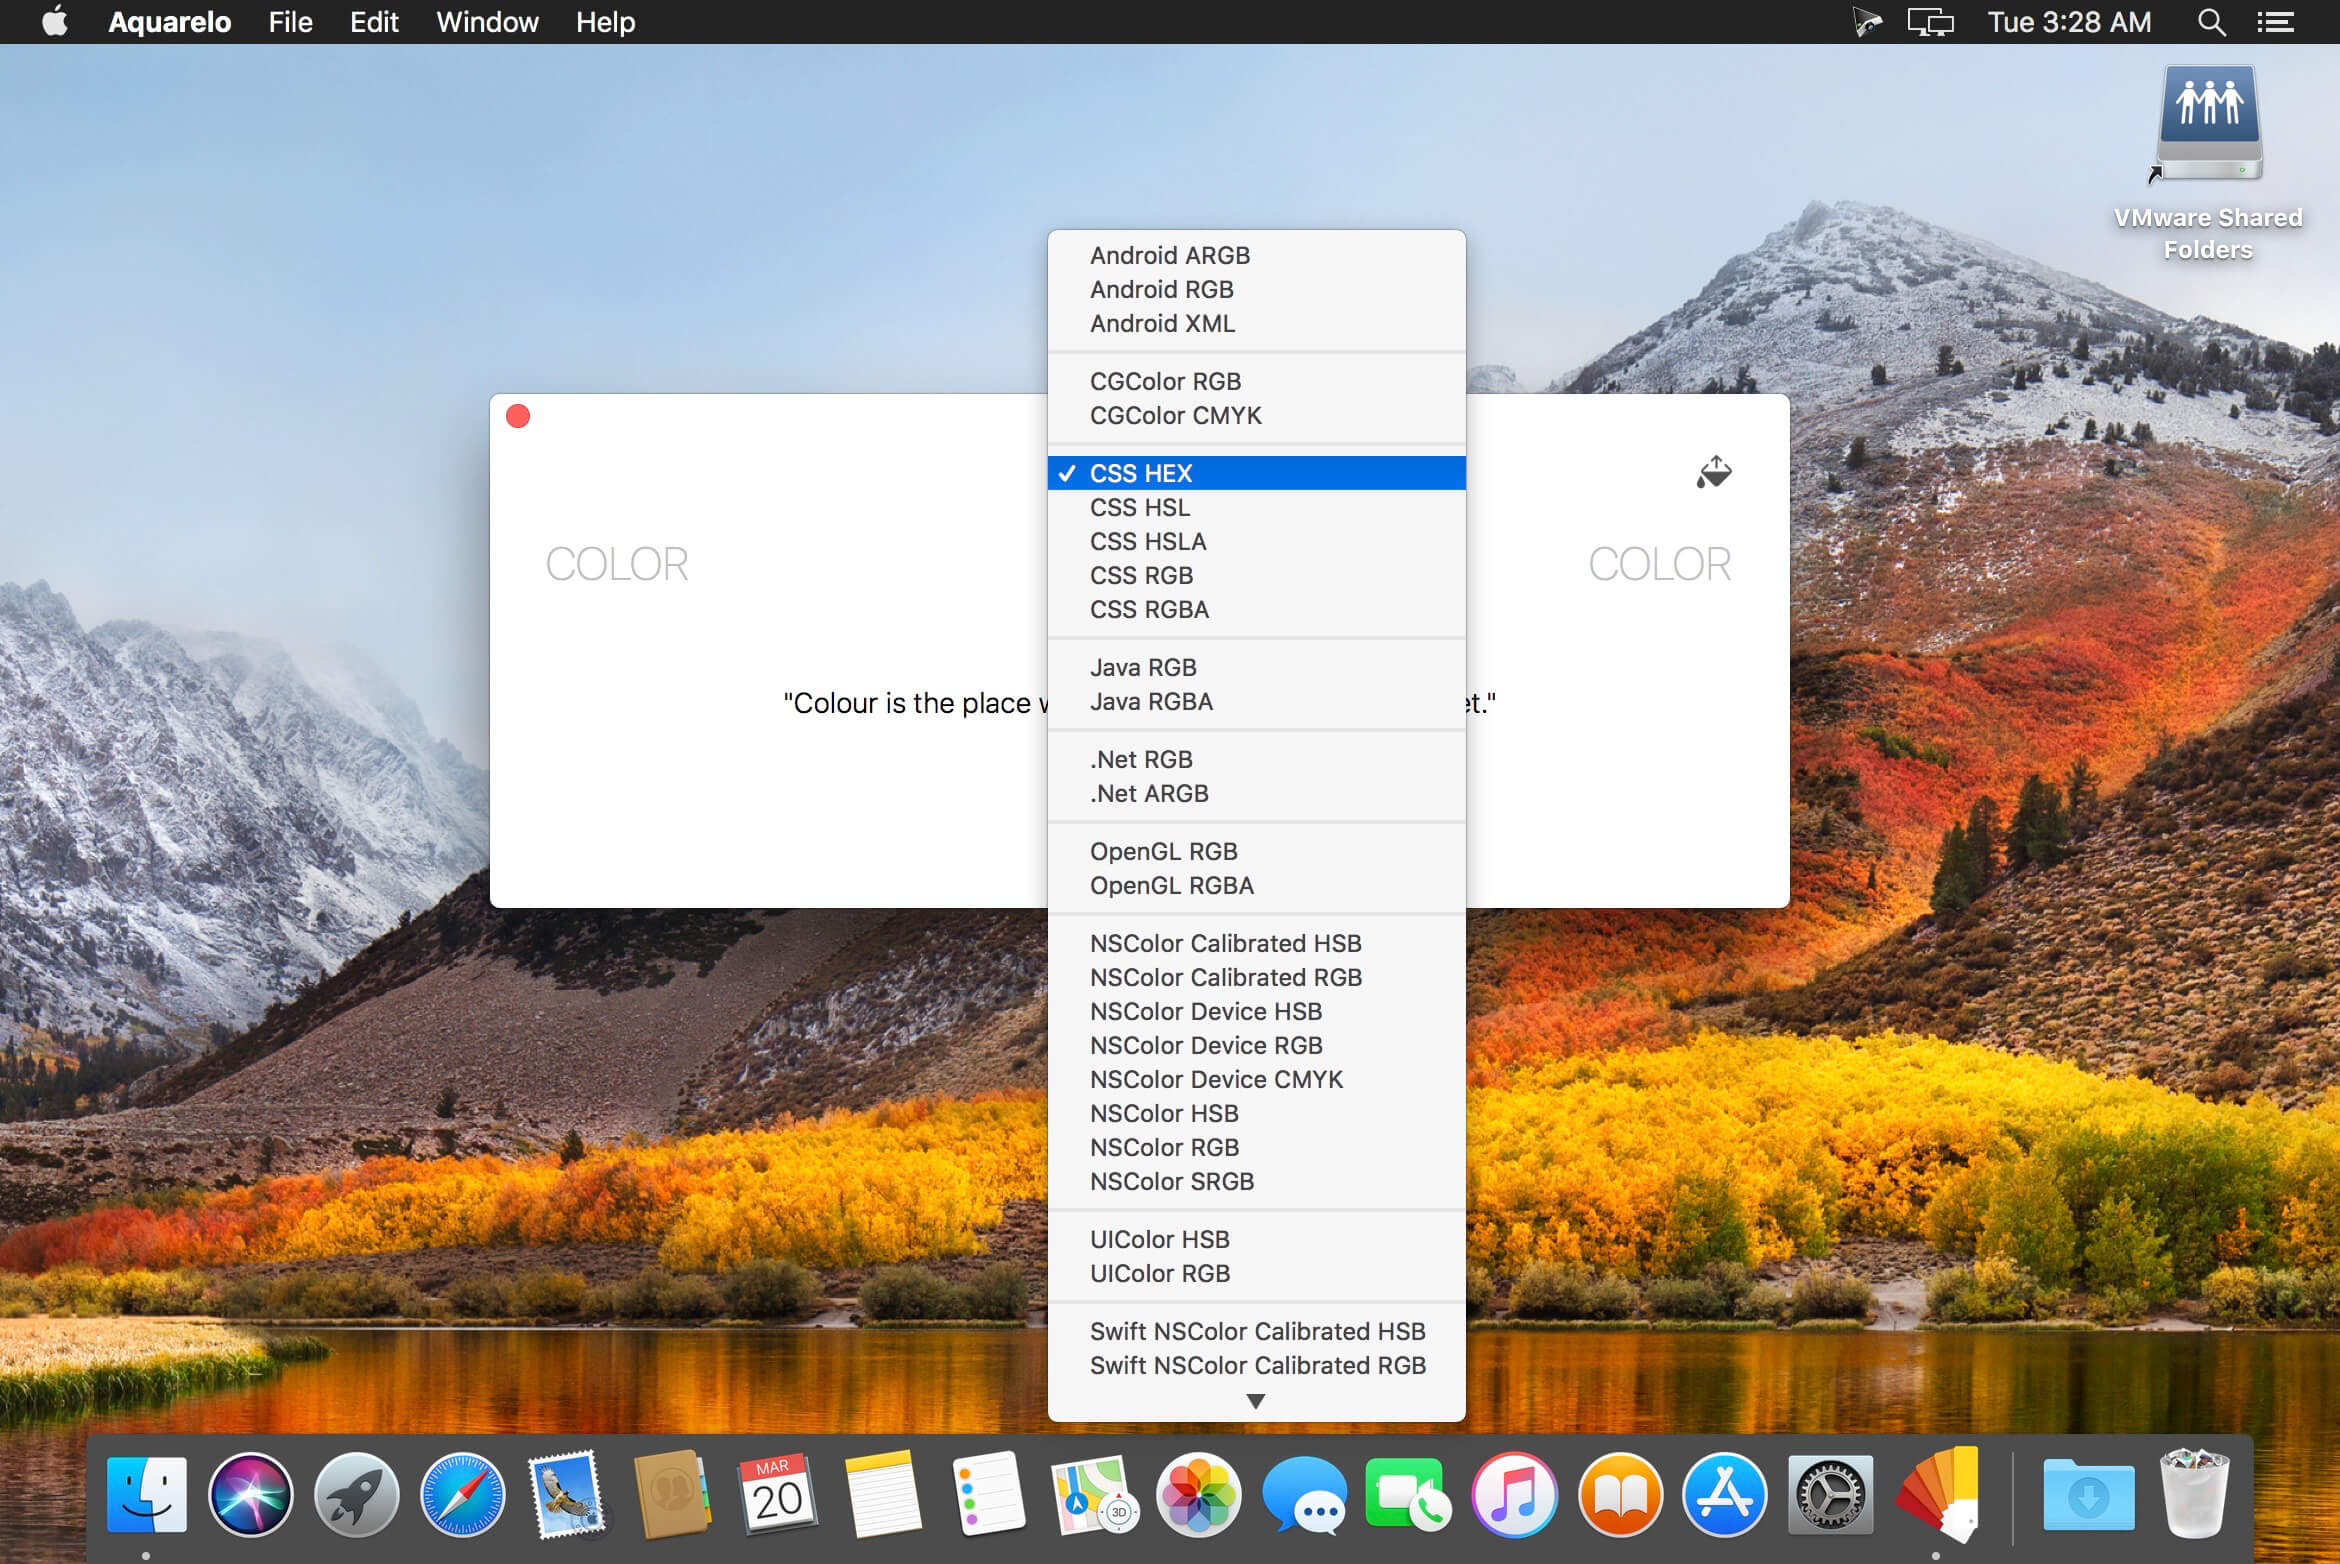
Task: Select CSS RGBA color format
Action: point(1150,609)
